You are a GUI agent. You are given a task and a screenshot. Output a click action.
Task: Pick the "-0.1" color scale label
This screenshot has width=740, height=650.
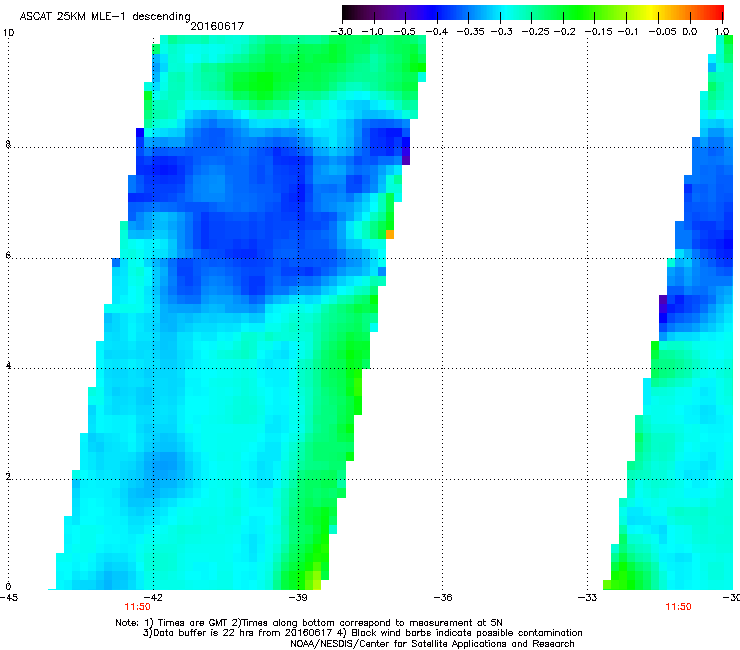(628, 32)
